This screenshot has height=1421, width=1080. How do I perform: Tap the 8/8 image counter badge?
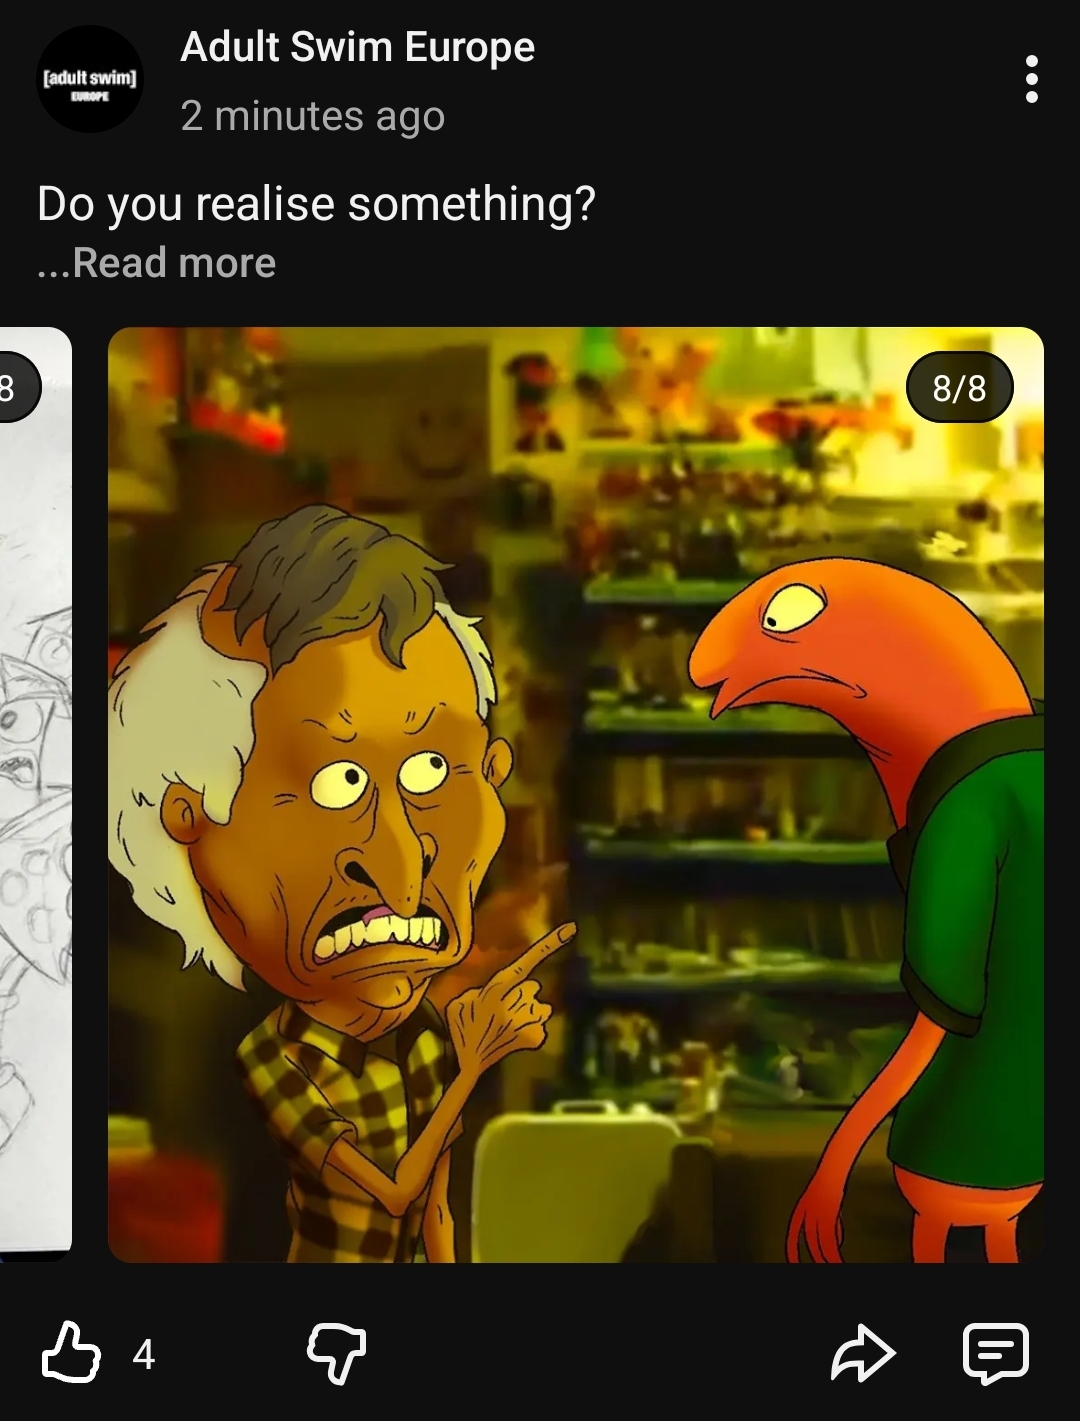pyautogui.click(x=959, y=387)
